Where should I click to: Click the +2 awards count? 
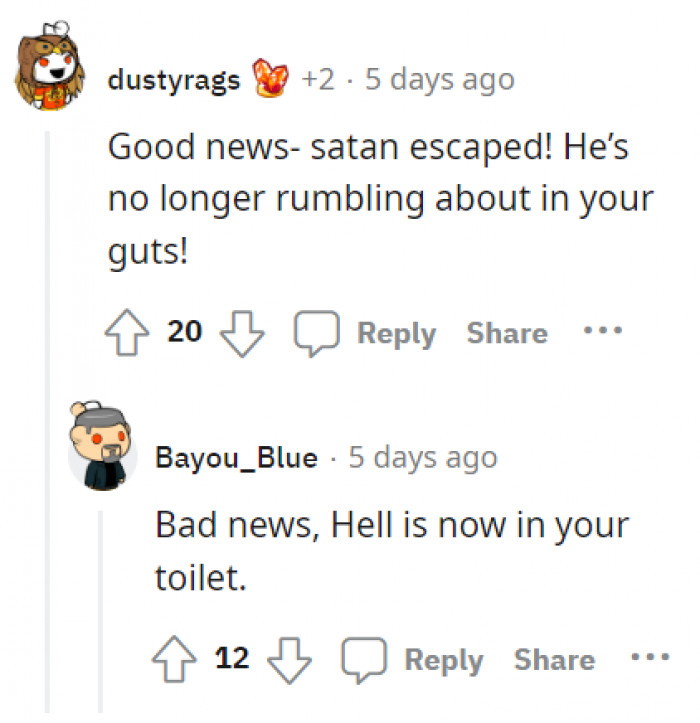[x=318, y=79]
